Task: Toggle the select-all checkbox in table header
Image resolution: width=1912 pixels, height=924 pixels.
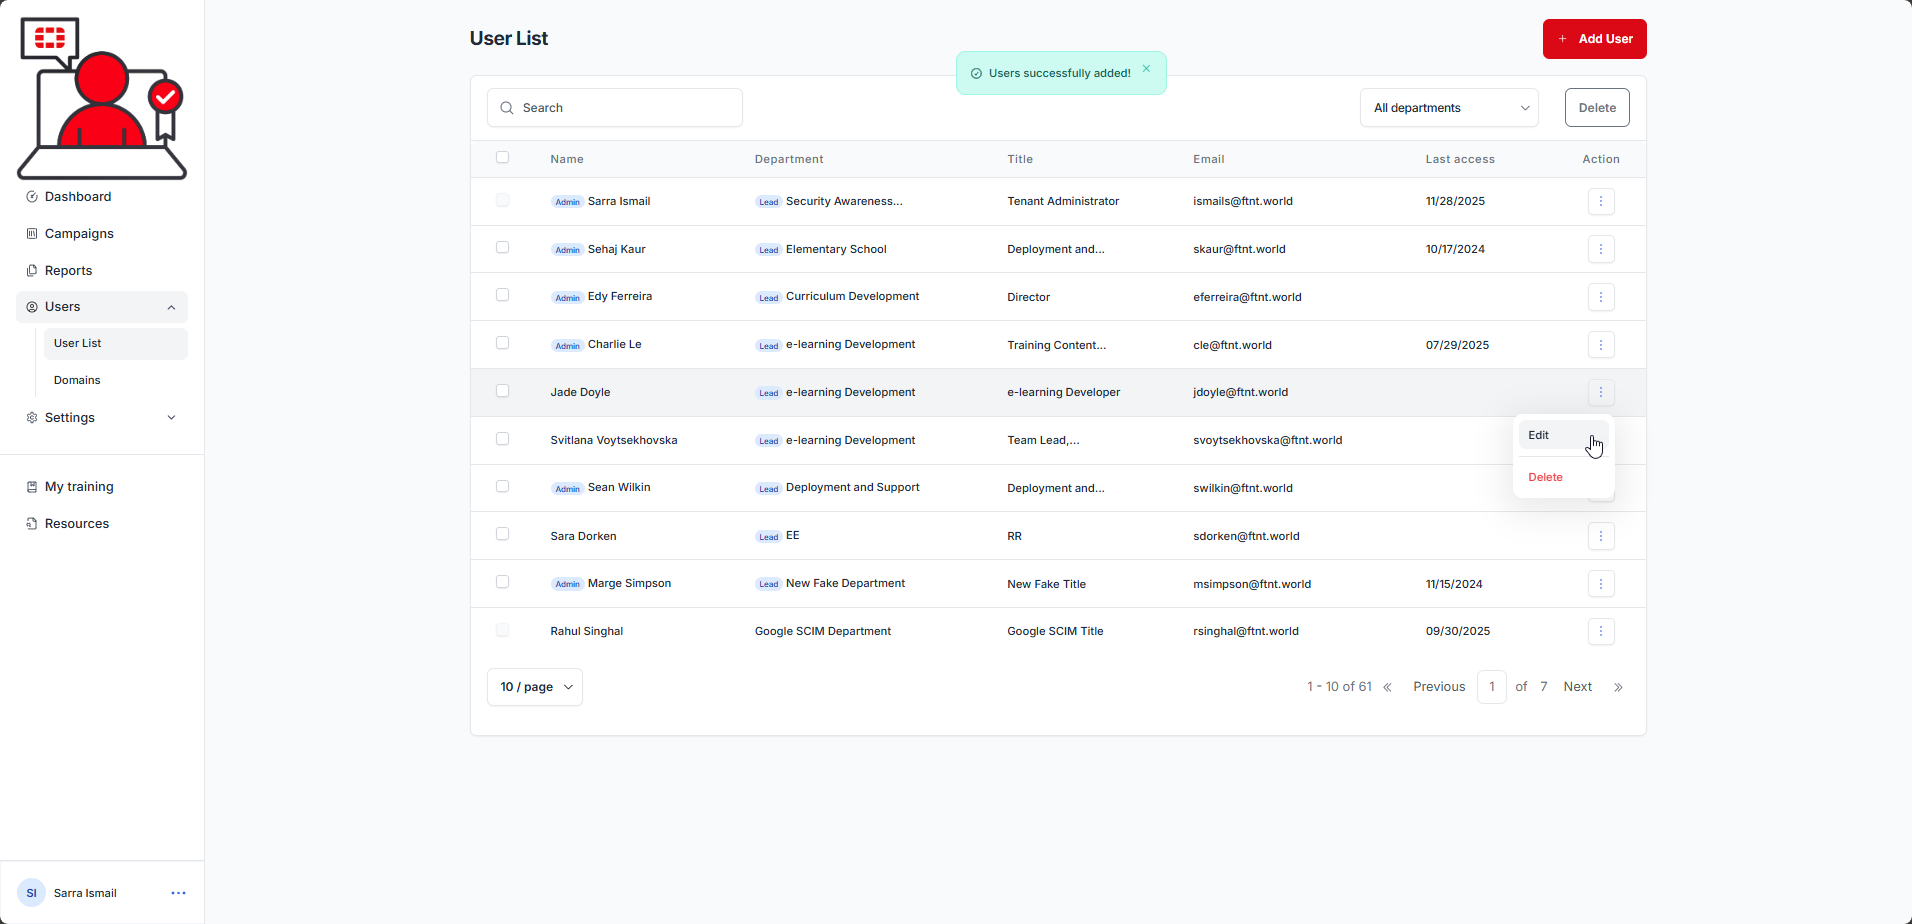Action: point(502,157)
